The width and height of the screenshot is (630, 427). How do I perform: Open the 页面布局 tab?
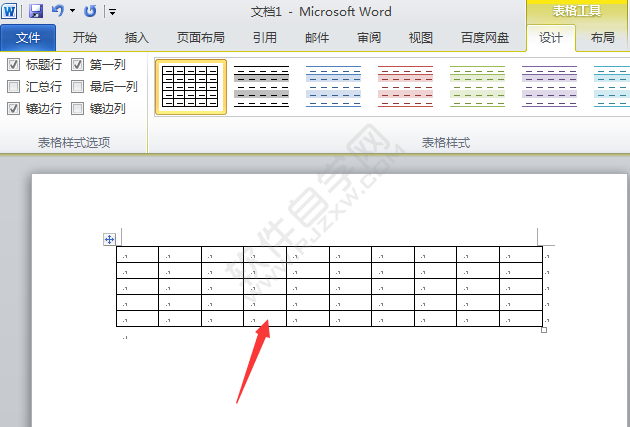[200, 38]
